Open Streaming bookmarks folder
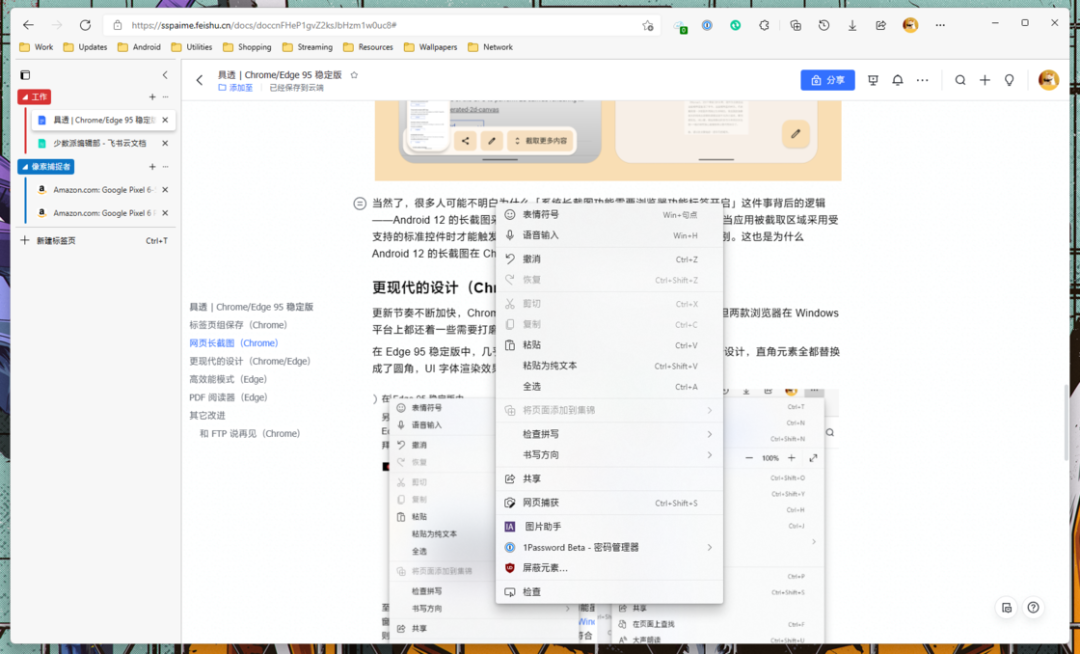Image resolution: width=1080 pixels, height=654 pixels. pos(307,47)
